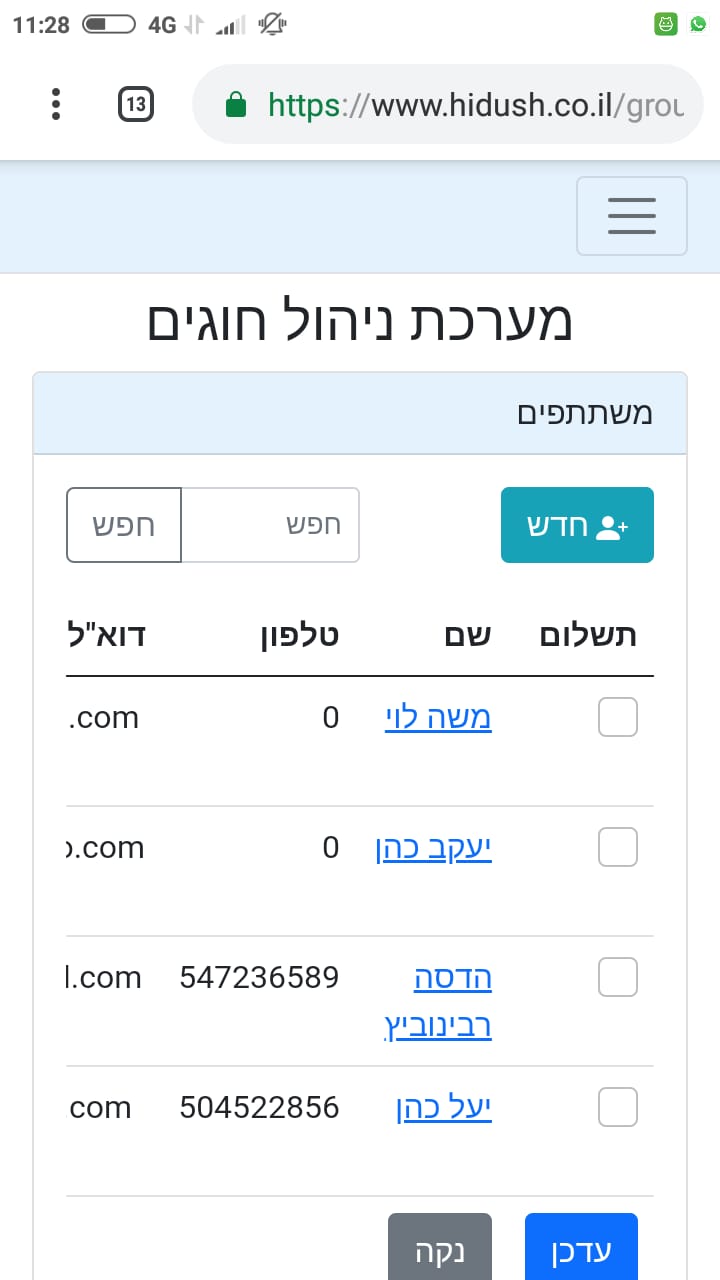Open participant link יעל כהן

444,1107
